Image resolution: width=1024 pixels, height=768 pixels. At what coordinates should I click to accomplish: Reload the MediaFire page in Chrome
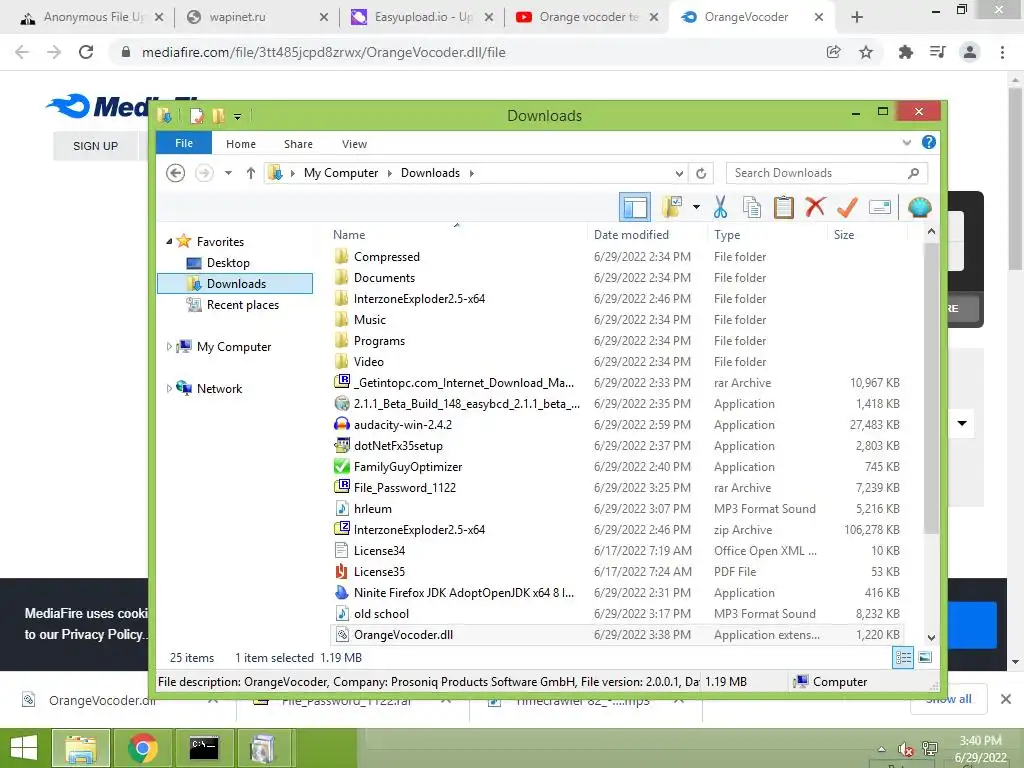[86, 52]
